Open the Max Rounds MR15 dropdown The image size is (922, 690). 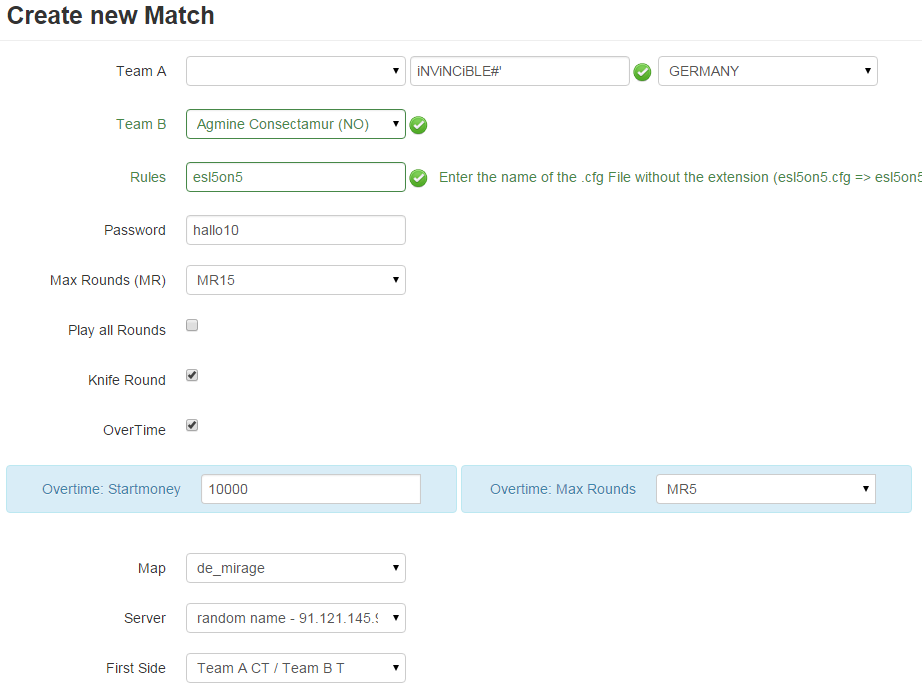point(295,280)
